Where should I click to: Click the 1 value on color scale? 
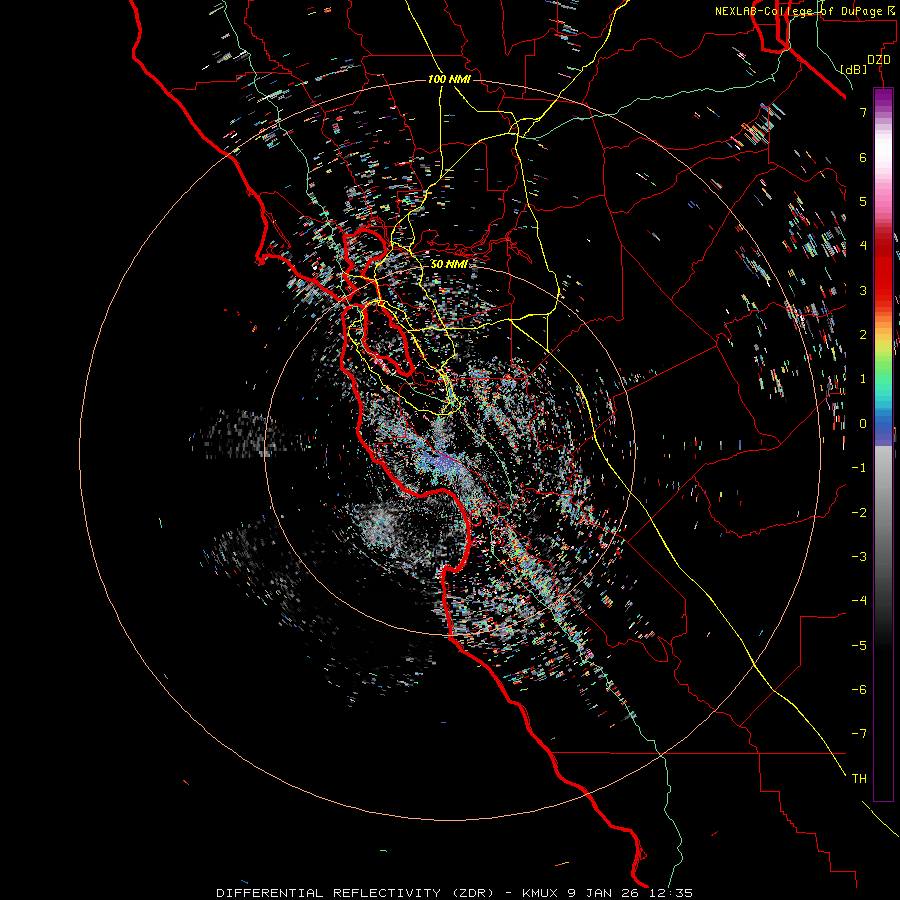click(863, 379)
